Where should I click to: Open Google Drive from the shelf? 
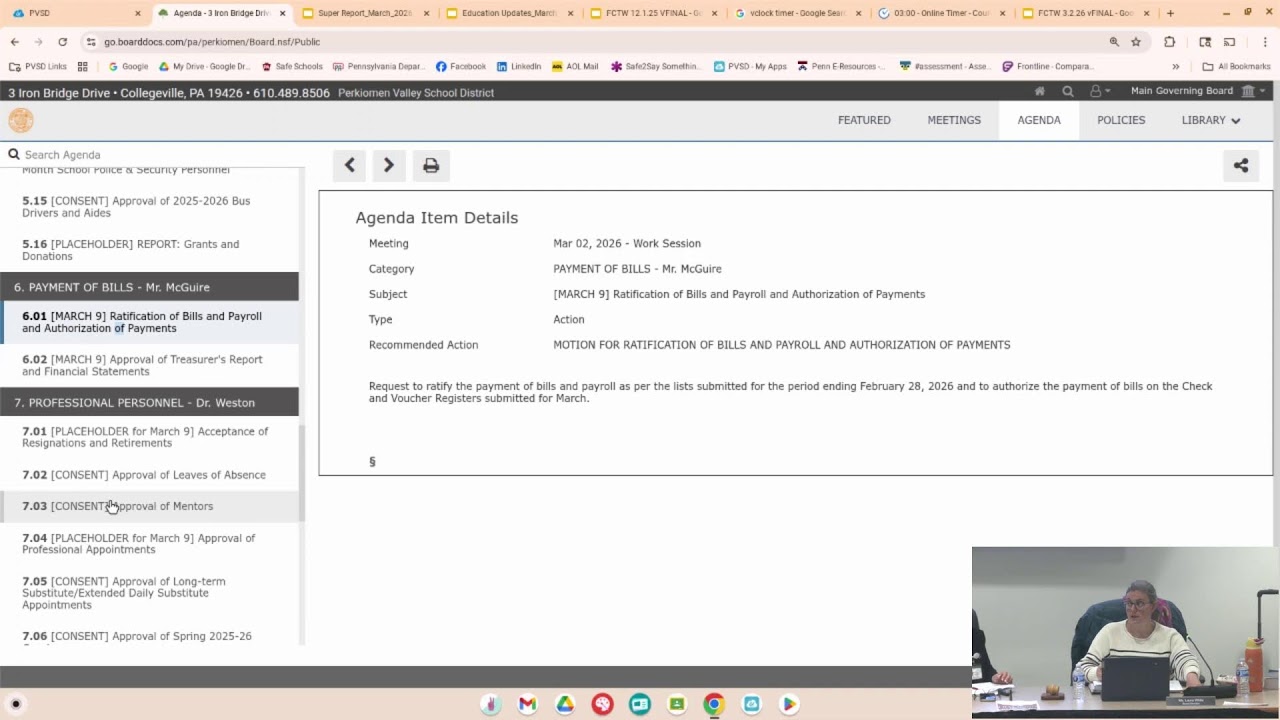(x=565, y=704)
